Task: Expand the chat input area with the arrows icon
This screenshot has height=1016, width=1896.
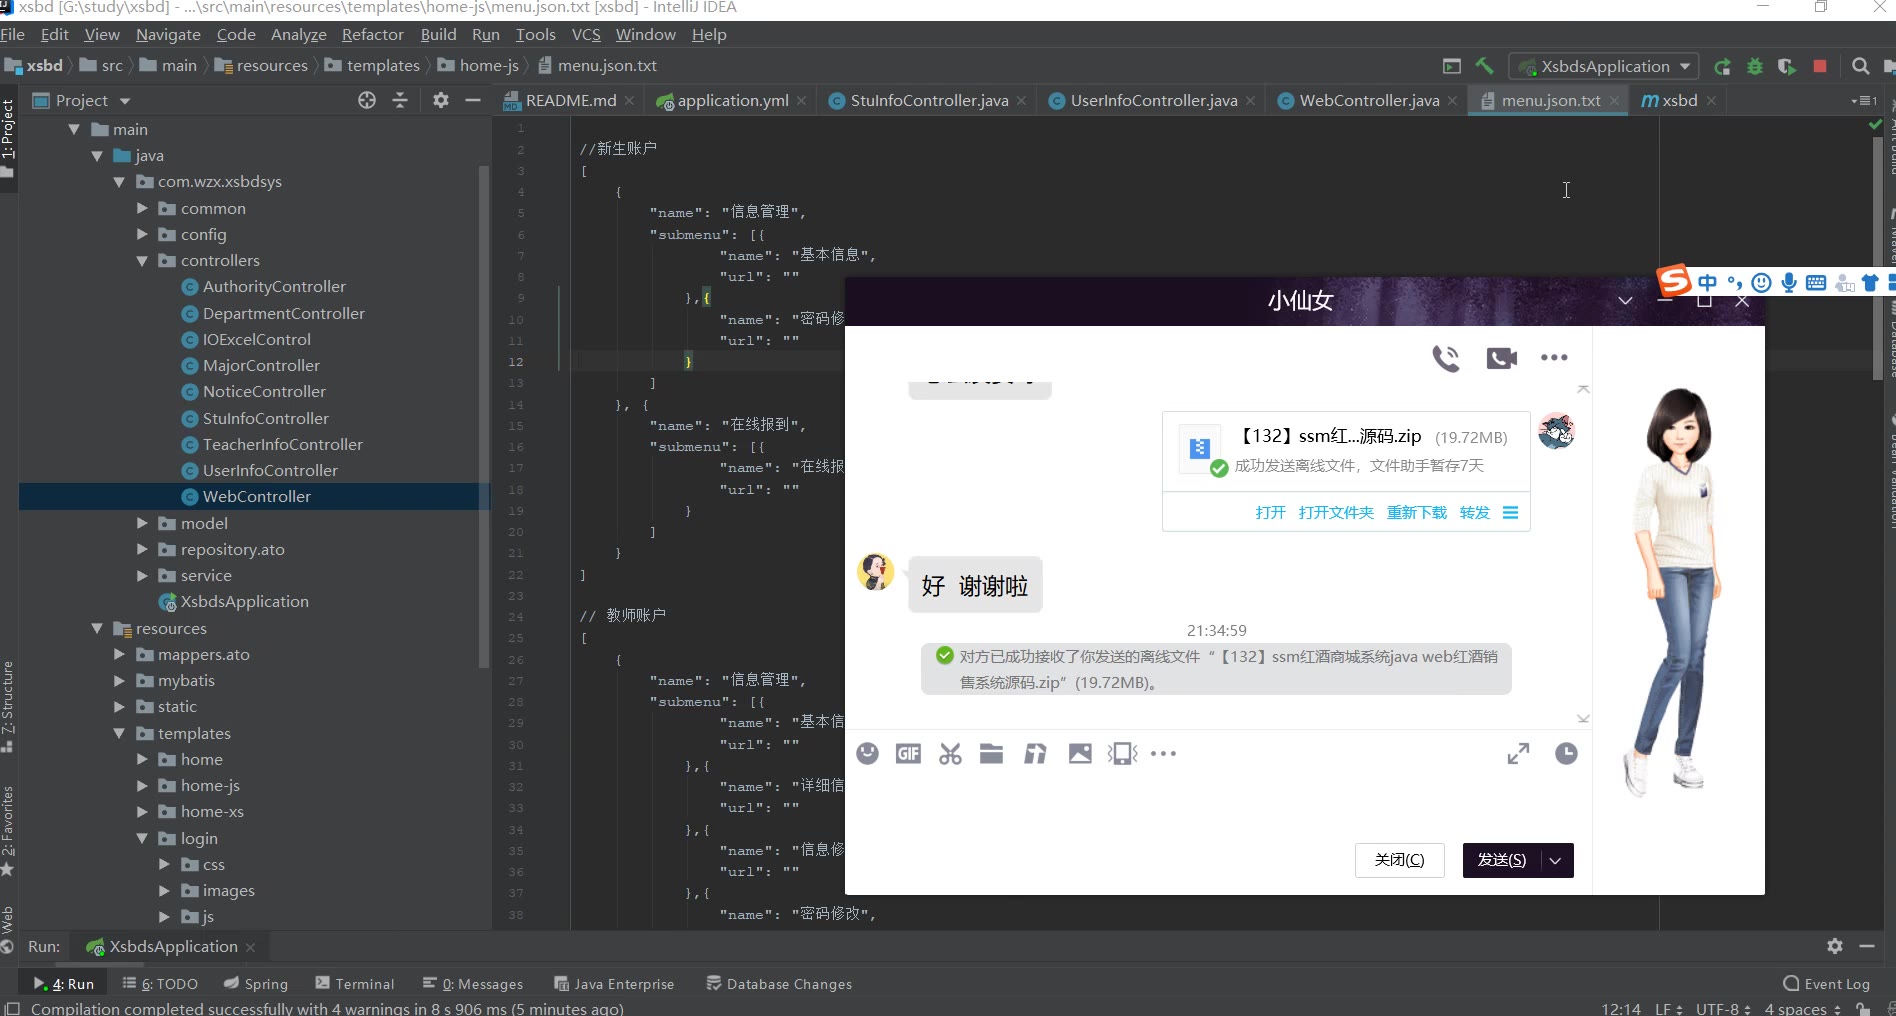Action: click(1518, 754)
